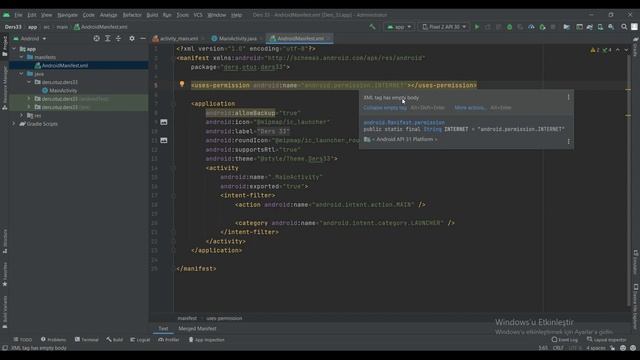Open the Refactor menu
The width and height of the screenshot is (640, 360).
[132, 15]
